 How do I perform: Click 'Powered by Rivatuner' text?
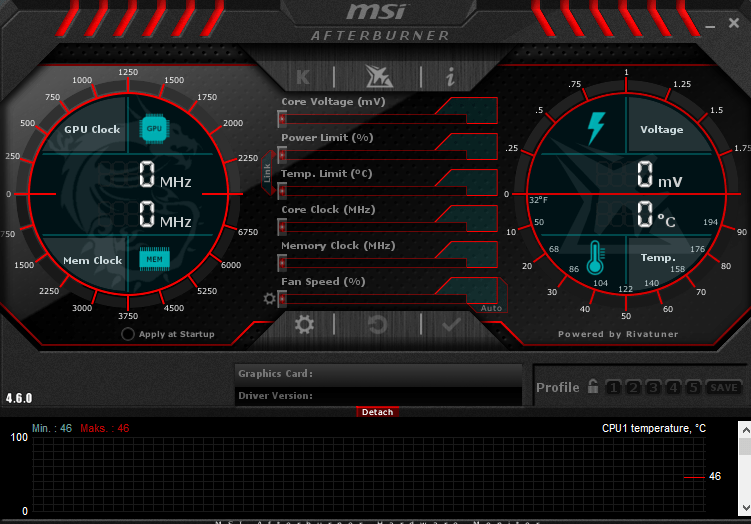[x=618, y=334]
